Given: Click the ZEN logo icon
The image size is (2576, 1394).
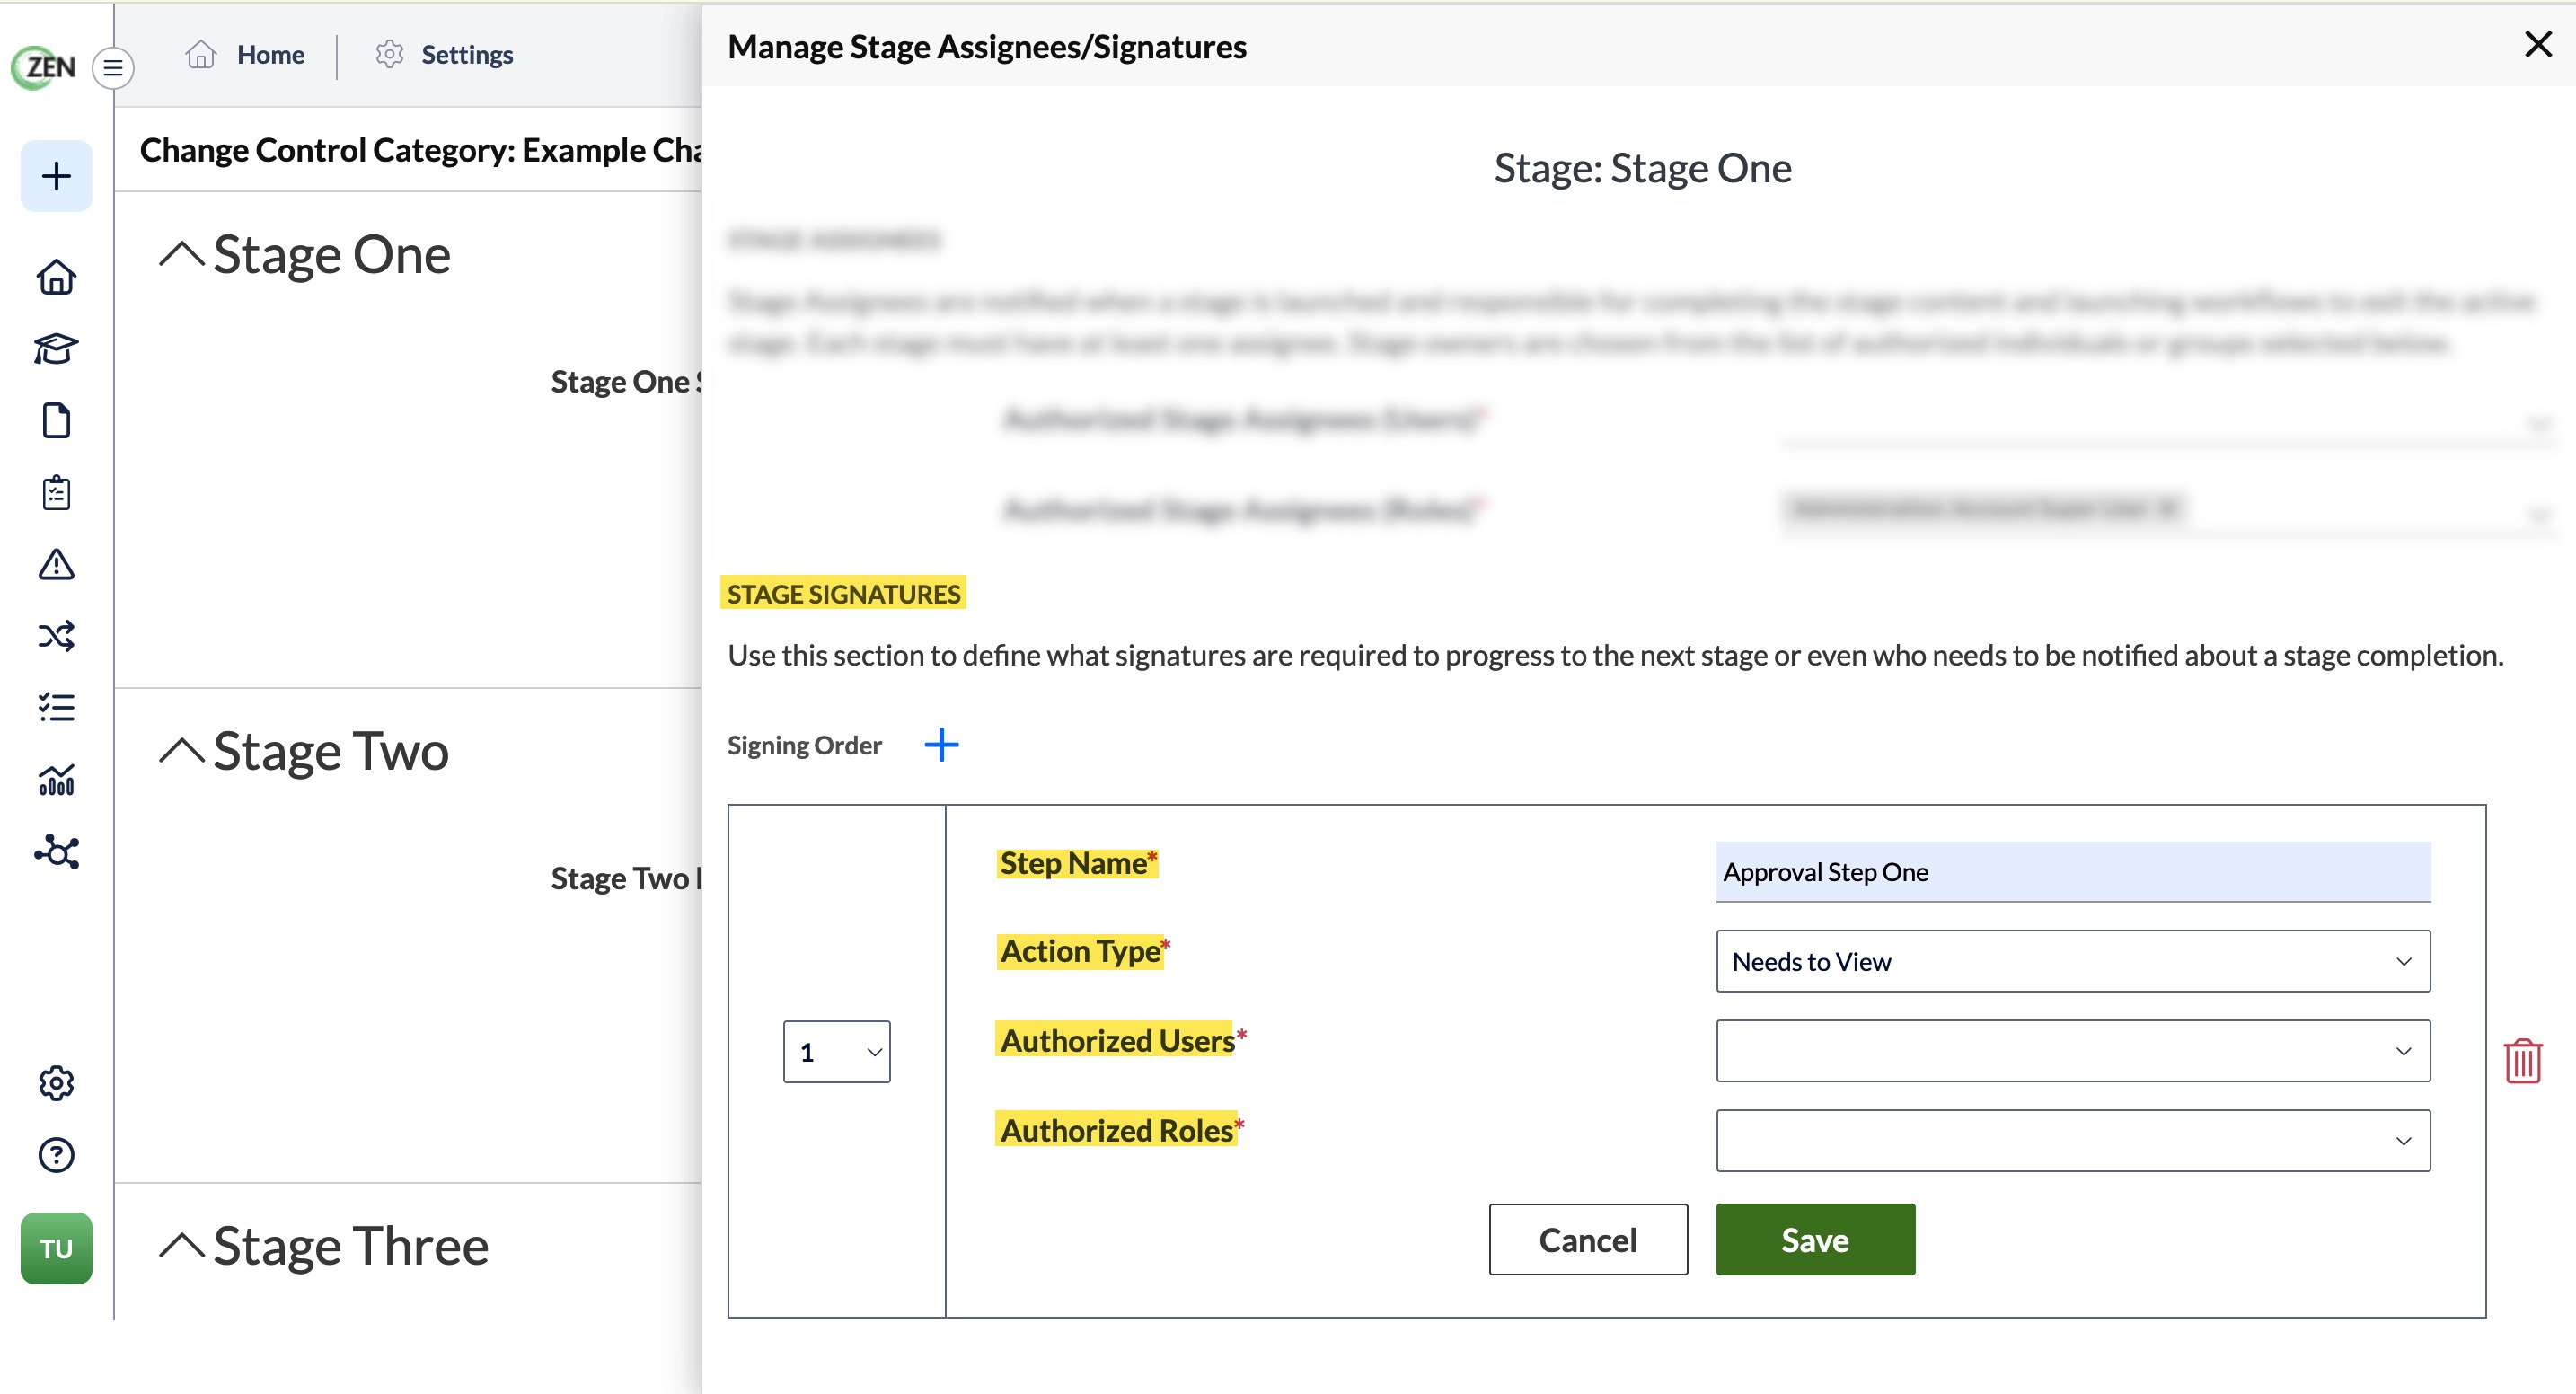Looking at the screenshot, I should point(45,67).
